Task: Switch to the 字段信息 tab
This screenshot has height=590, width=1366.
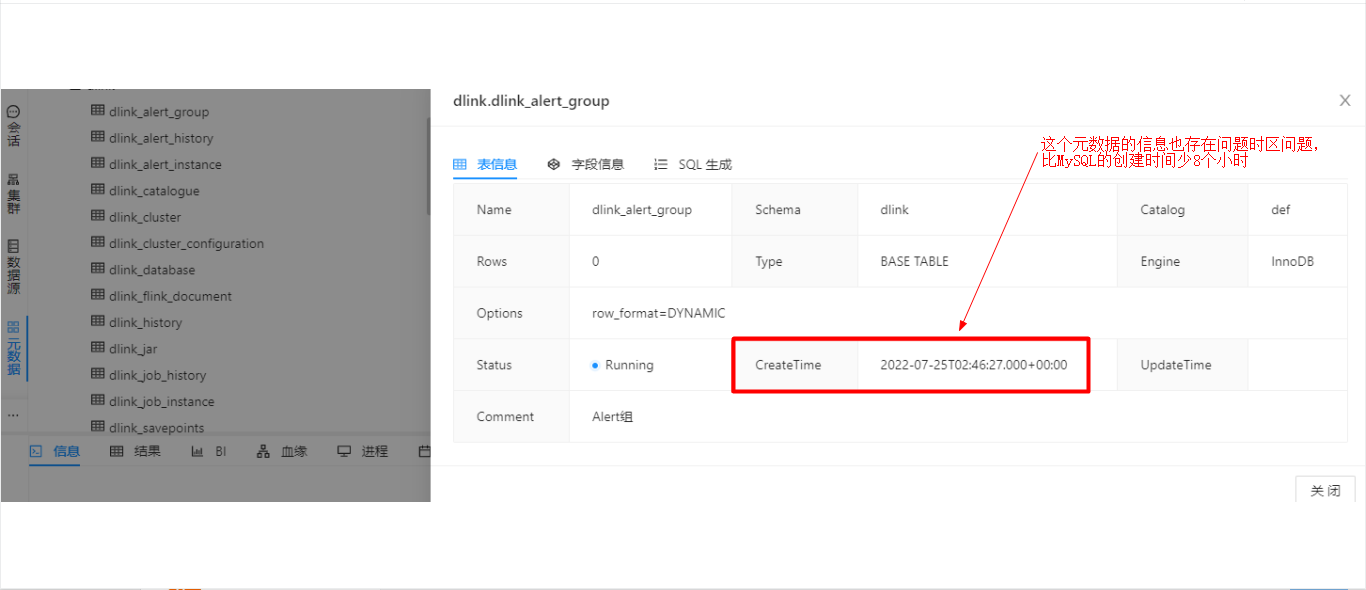Action: click(x=585, y=164)
